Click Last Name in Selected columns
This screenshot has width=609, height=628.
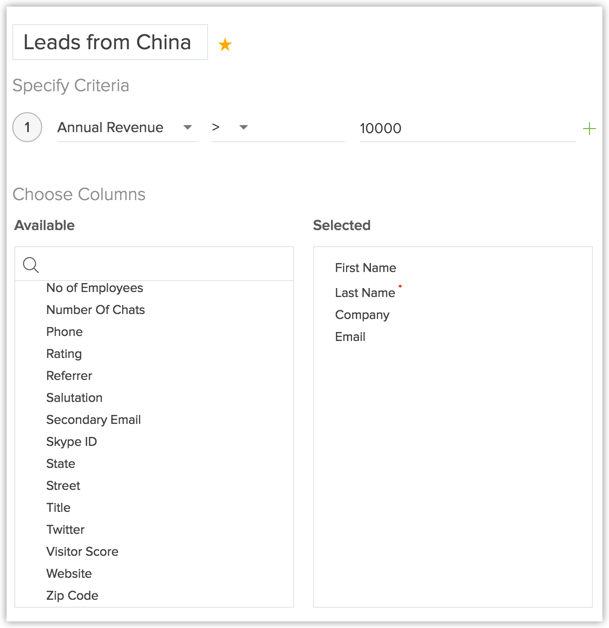365,293
